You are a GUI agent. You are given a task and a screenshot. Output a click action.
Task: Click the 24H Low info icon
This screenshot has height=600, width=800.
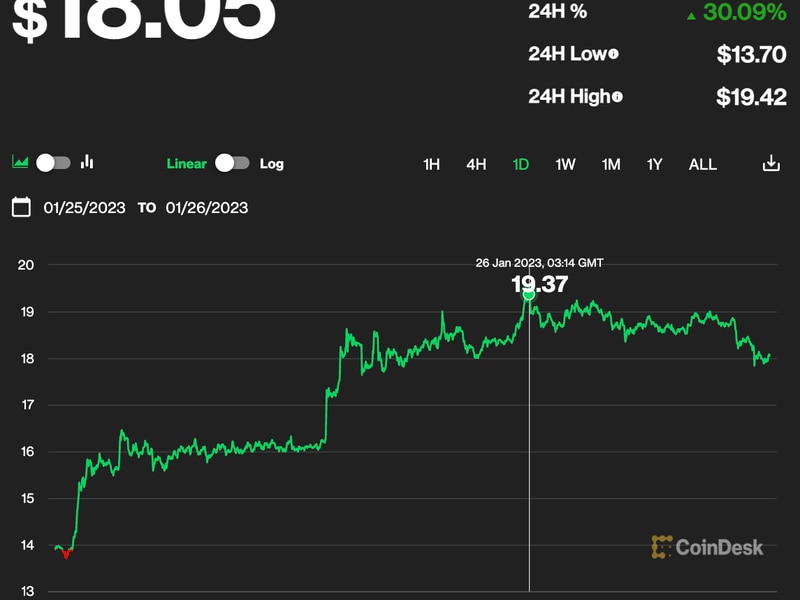click(x=613, y=55)
